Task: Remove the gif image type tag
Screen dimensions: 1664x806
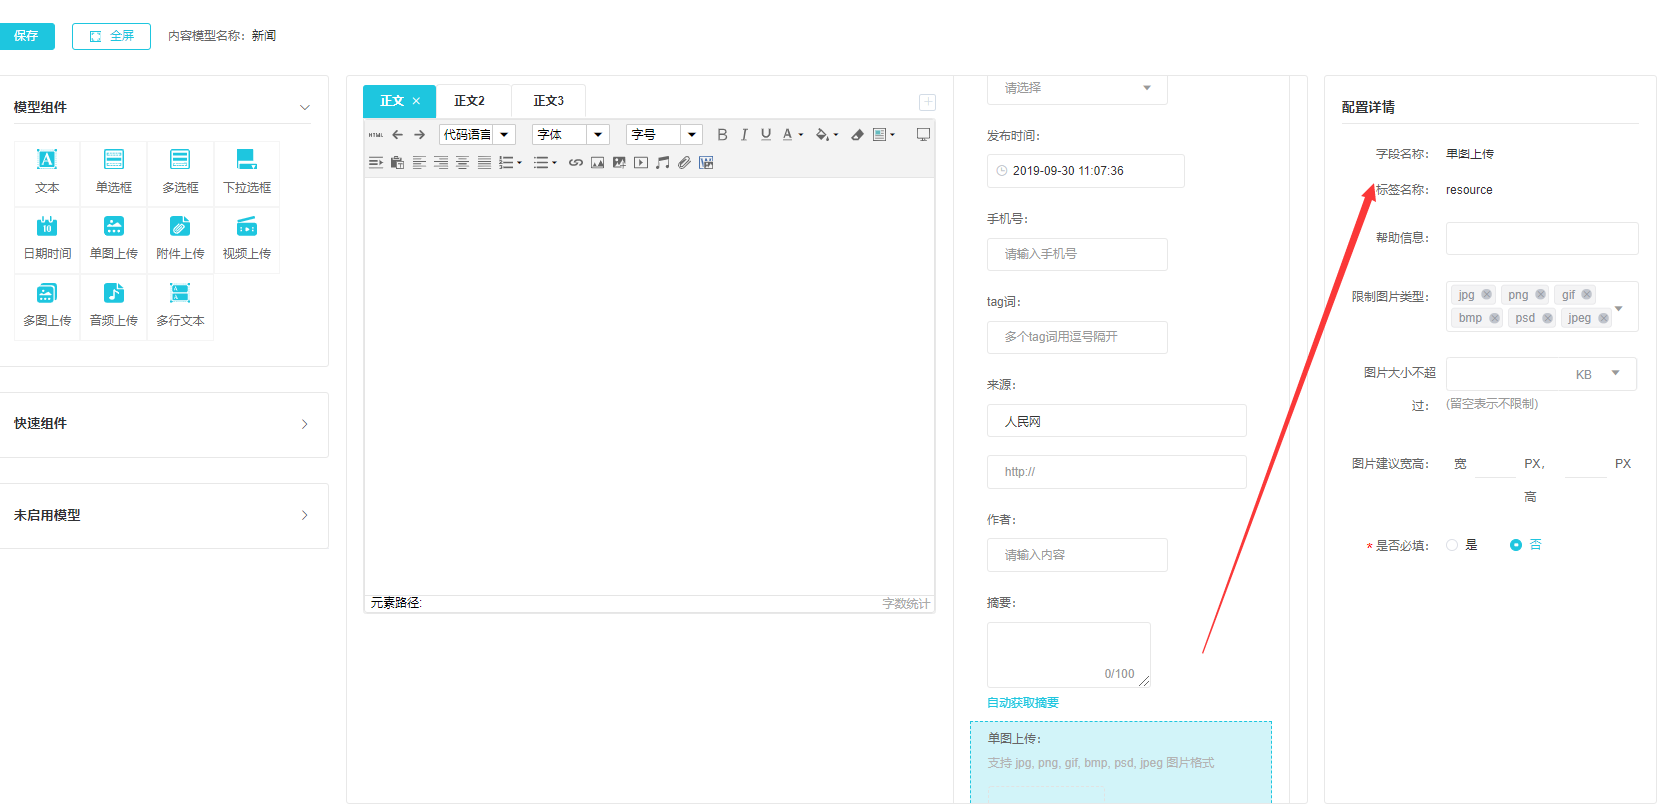Action: coord(1586,295)
